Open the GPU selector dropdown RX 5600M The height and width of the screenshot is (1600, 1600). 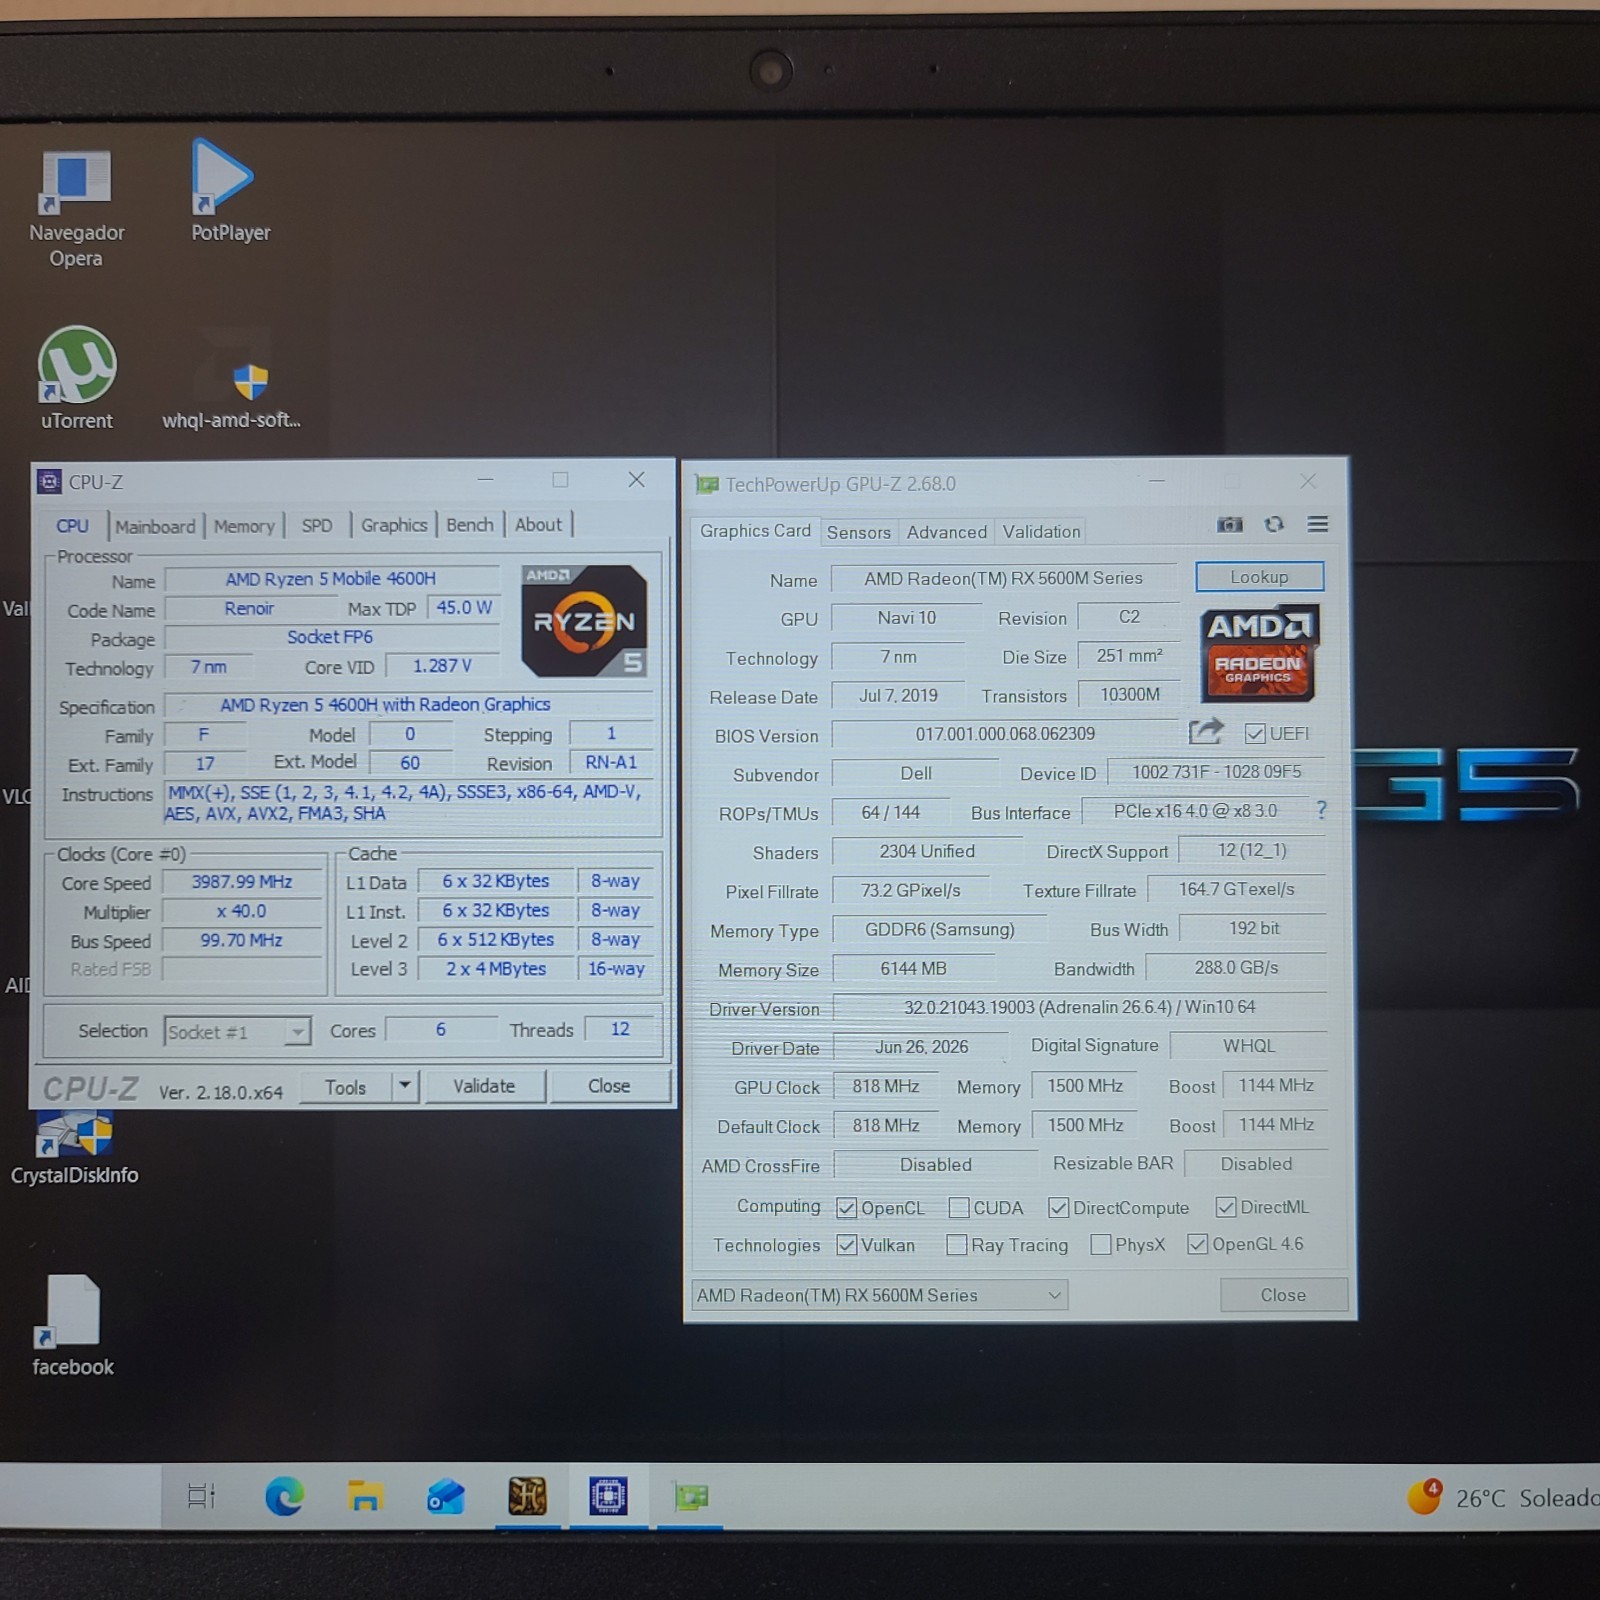879,1295
